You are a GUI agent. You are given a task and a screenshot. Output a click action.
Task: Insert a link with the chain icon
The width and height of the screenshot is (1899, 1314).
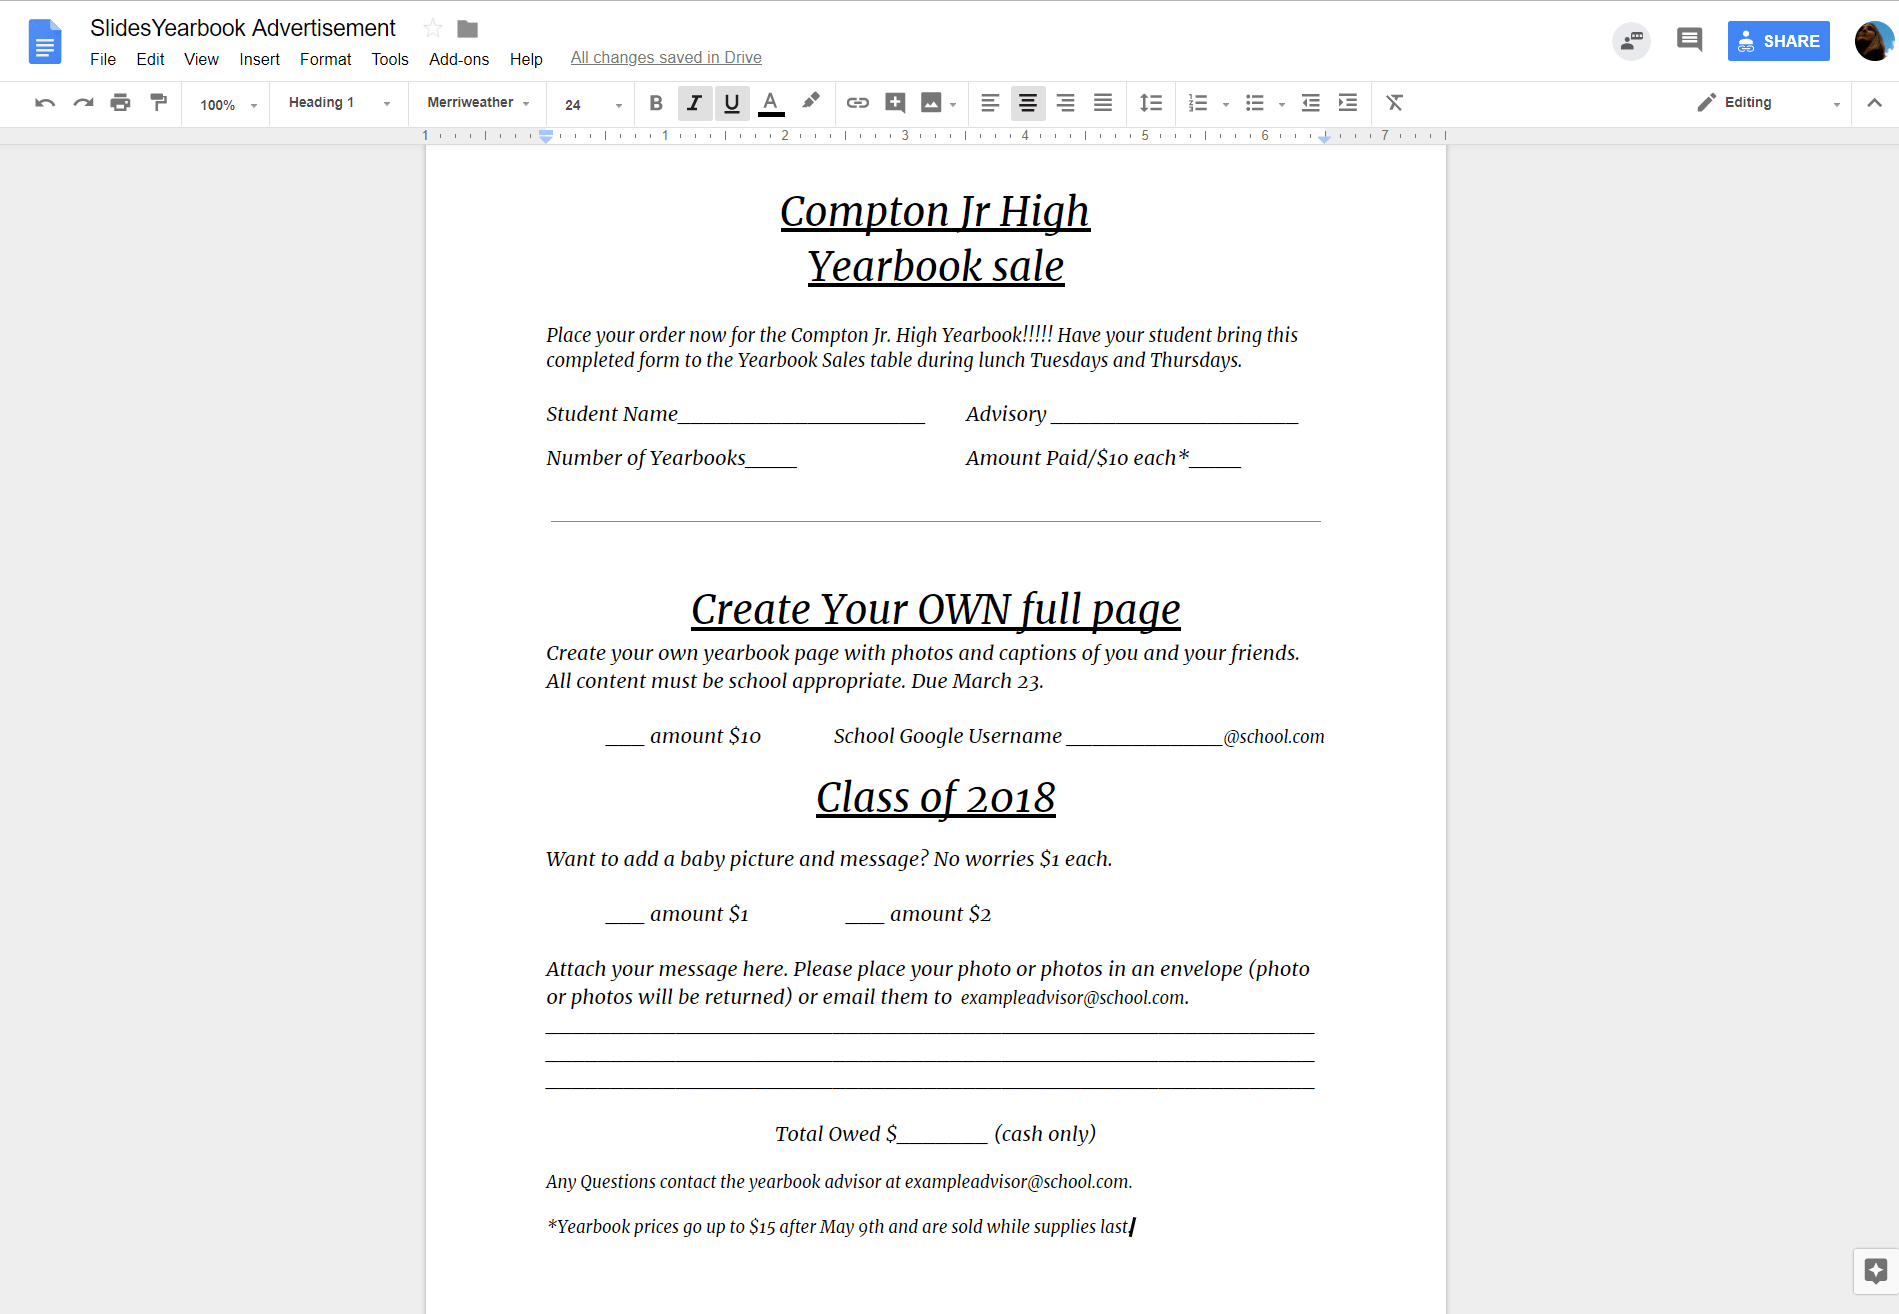[858, 103]
